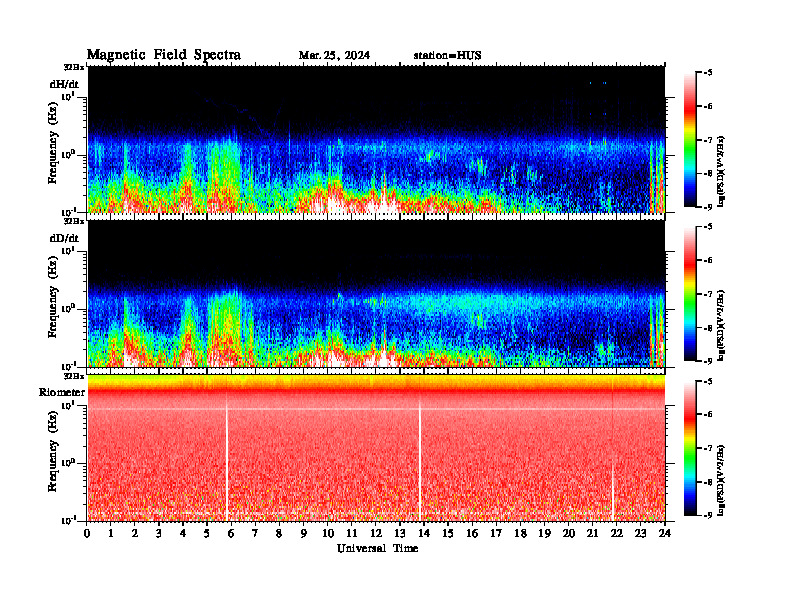This screenshot has height=612, width=792.
Task: Click the x-axis tick label "0"
Action: [x=87, y=533]
